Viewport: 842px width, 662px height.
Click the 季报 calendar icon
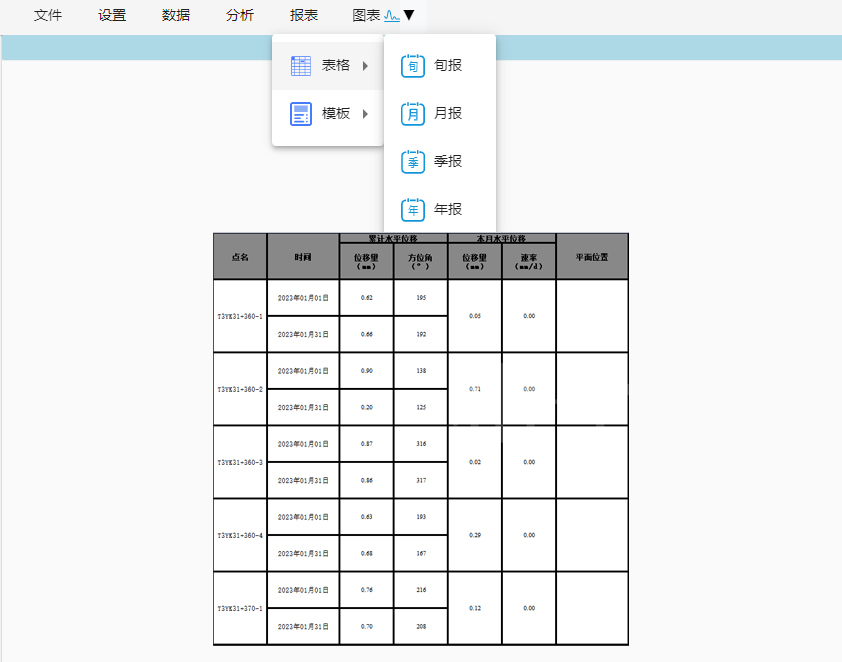tap(413, 162)
